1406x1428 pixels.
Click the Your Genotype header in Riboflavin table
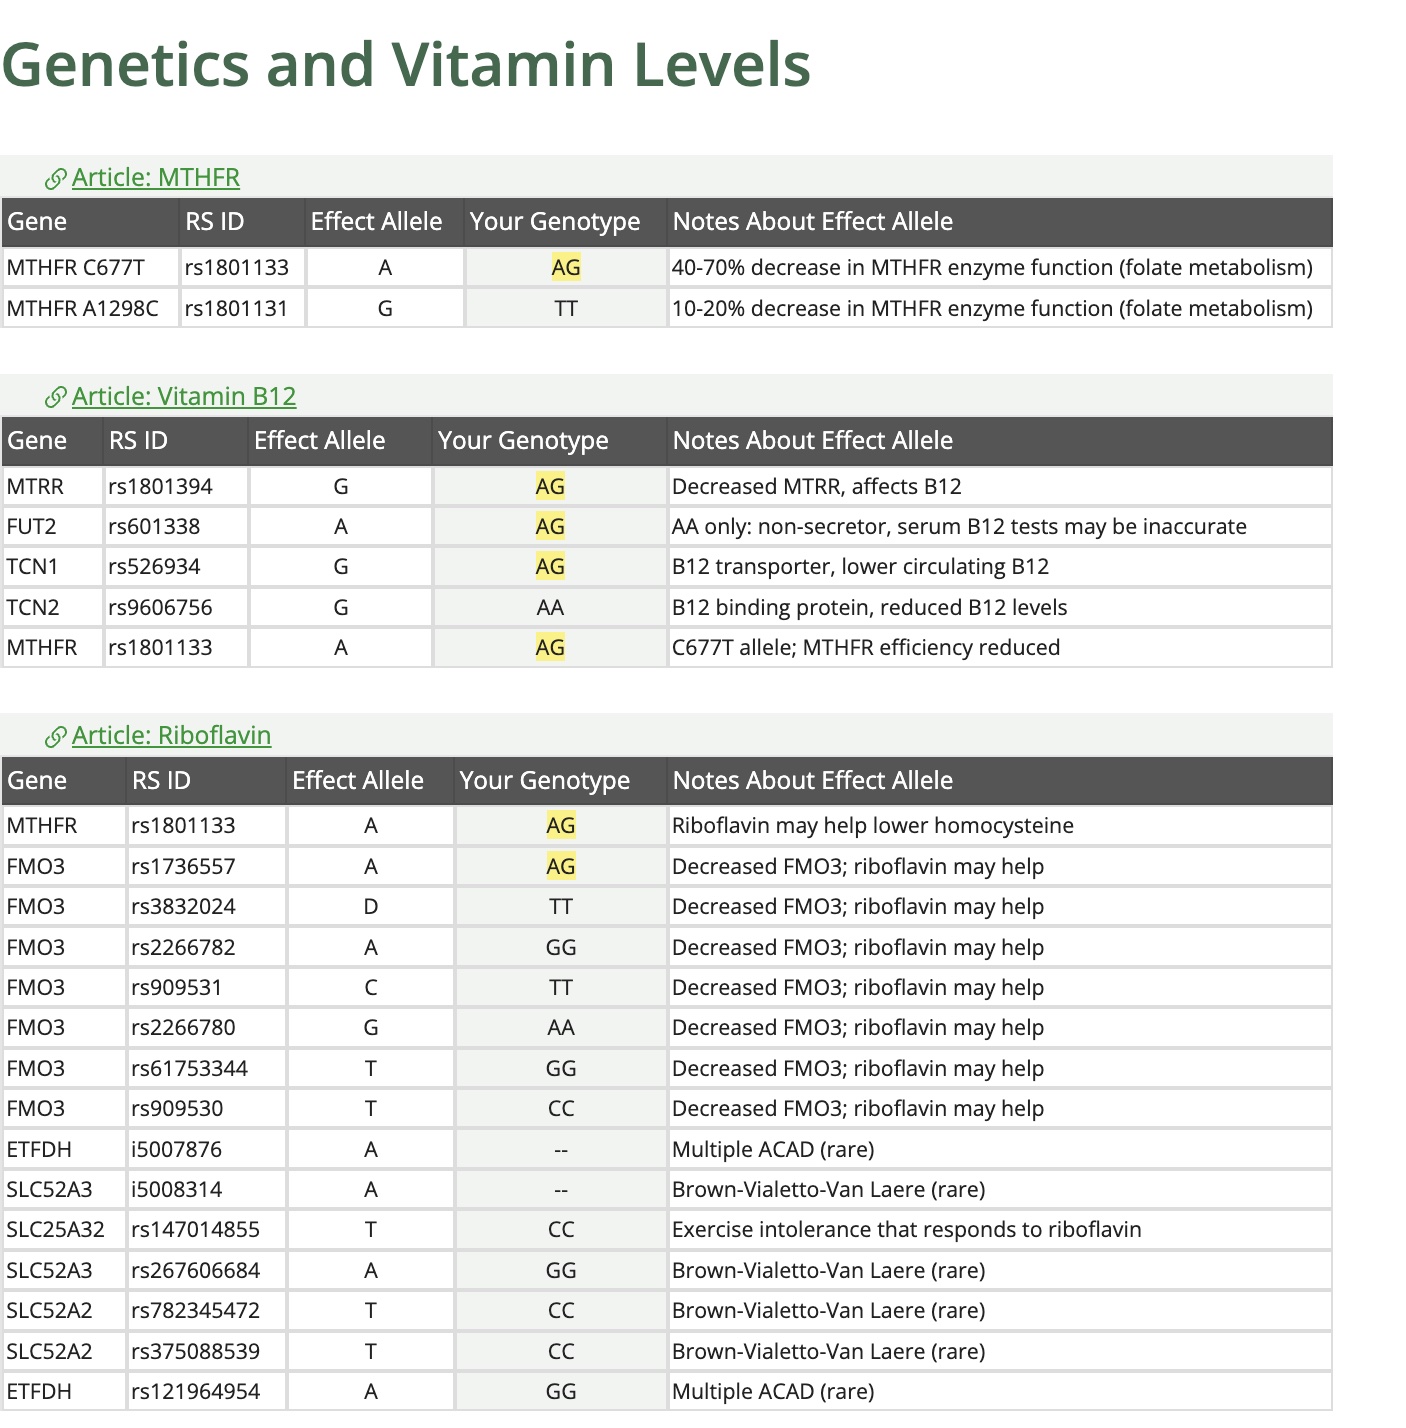click(560, 780)
